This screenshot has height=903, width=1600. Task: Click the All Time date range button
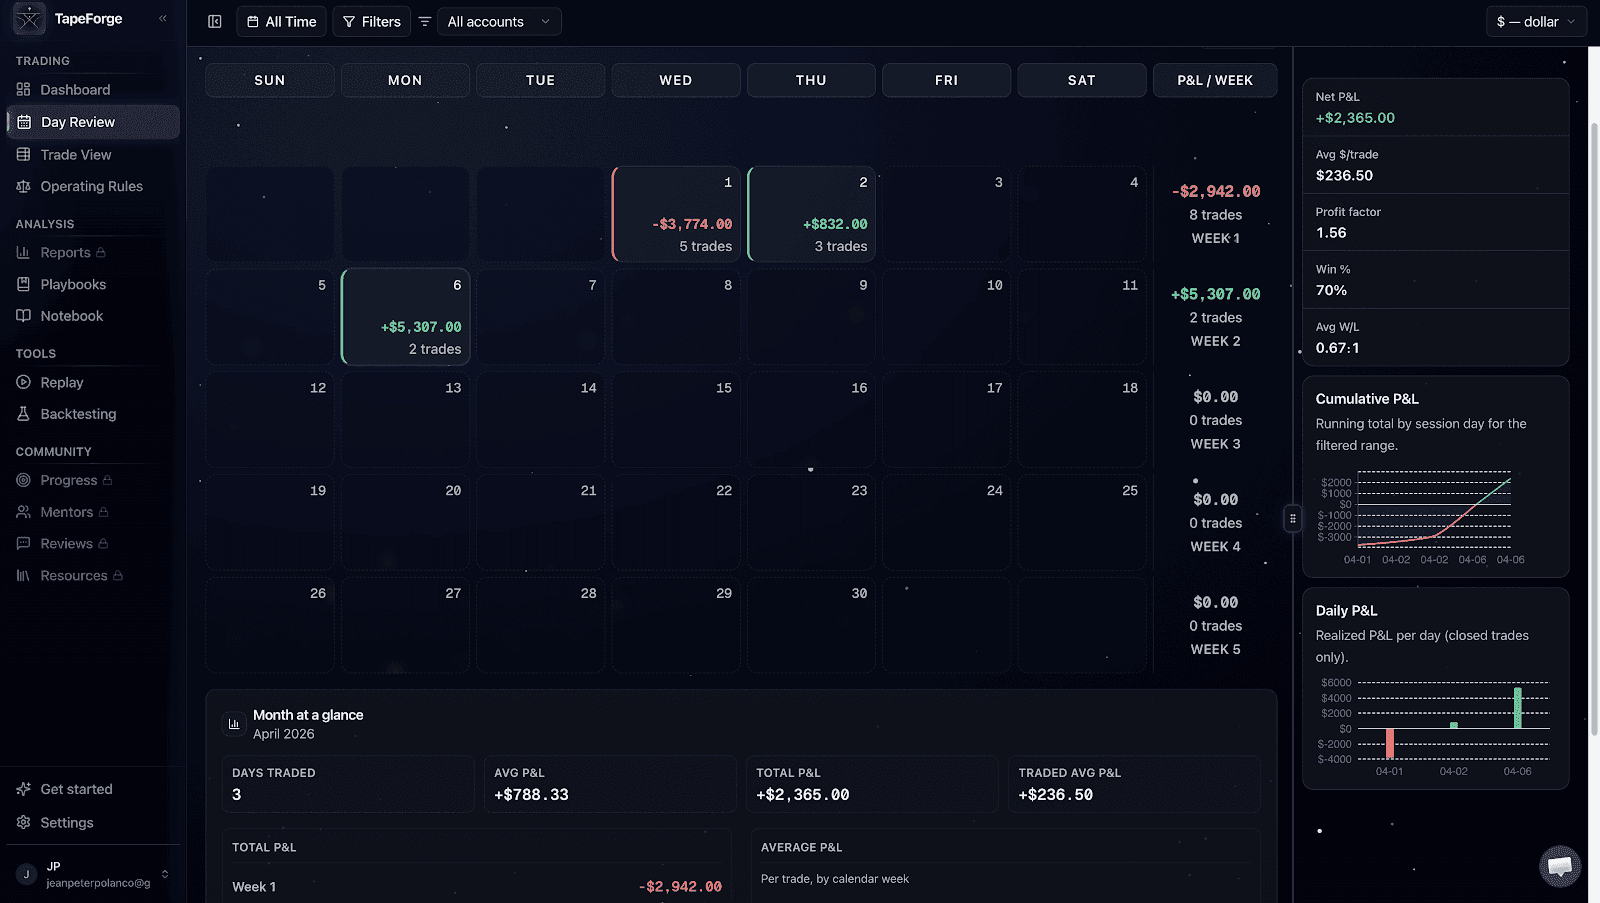click(281, 21)
